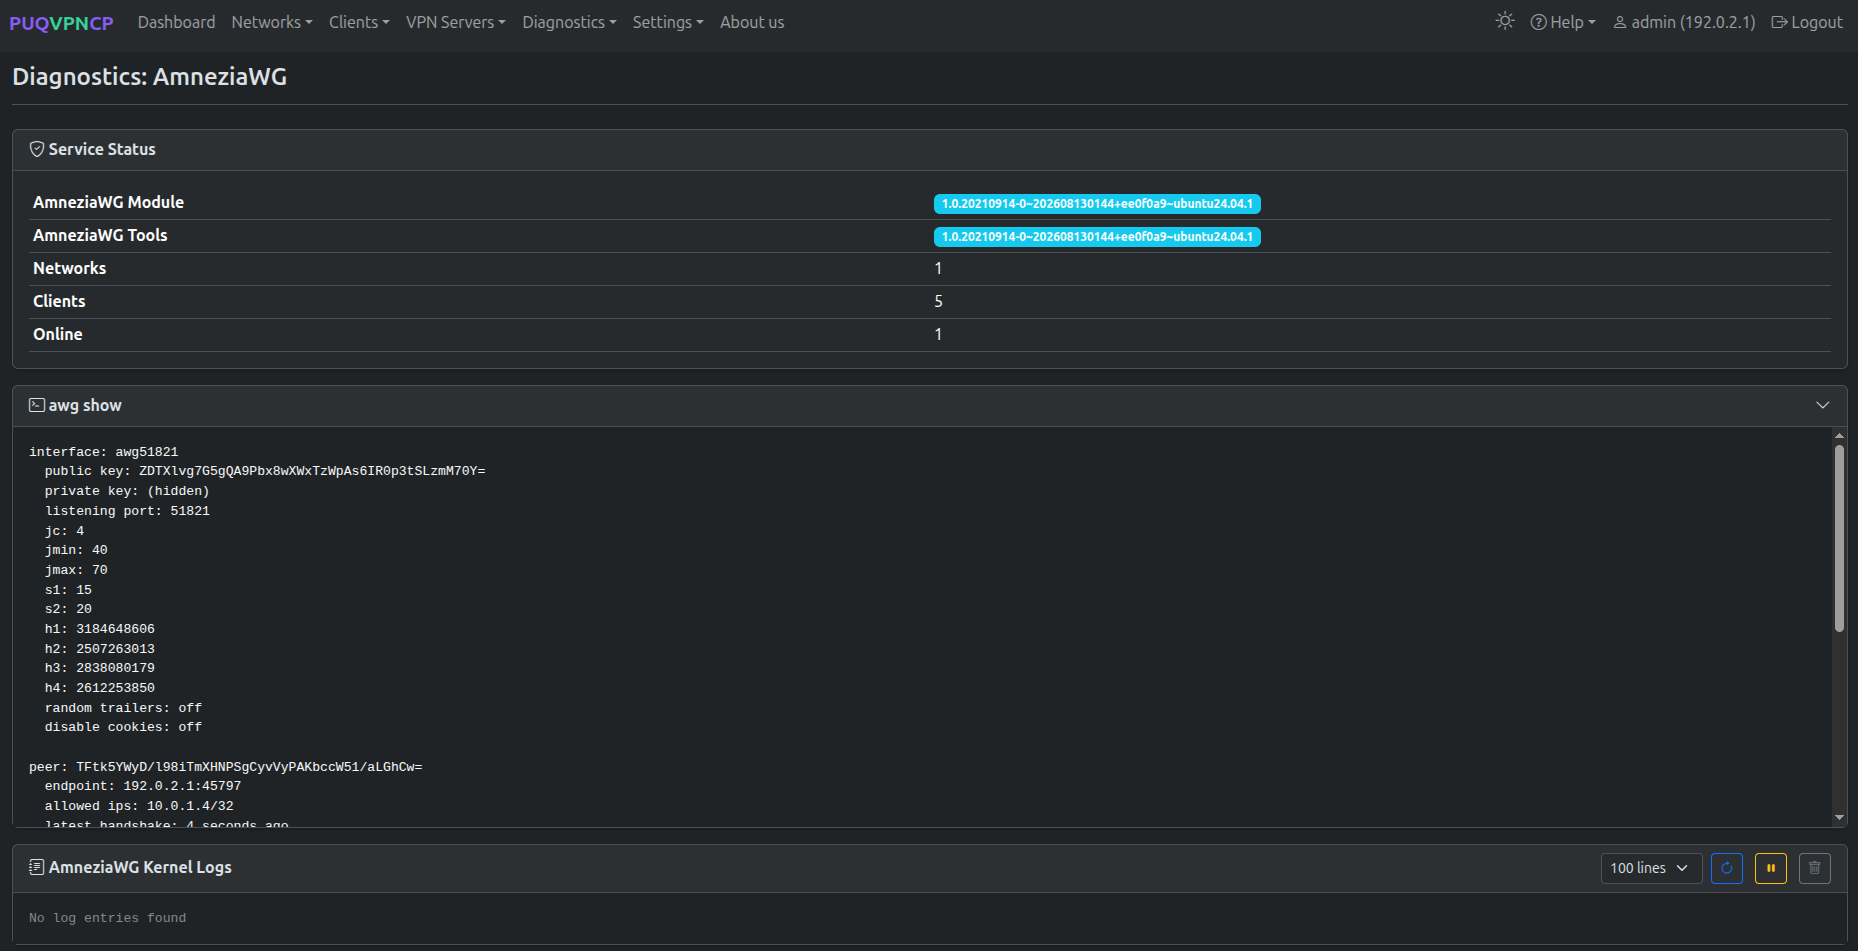Click the 'interface: awg51821' line
The height and width of the screenshot is (951, 1858).
tap(103, 452)
